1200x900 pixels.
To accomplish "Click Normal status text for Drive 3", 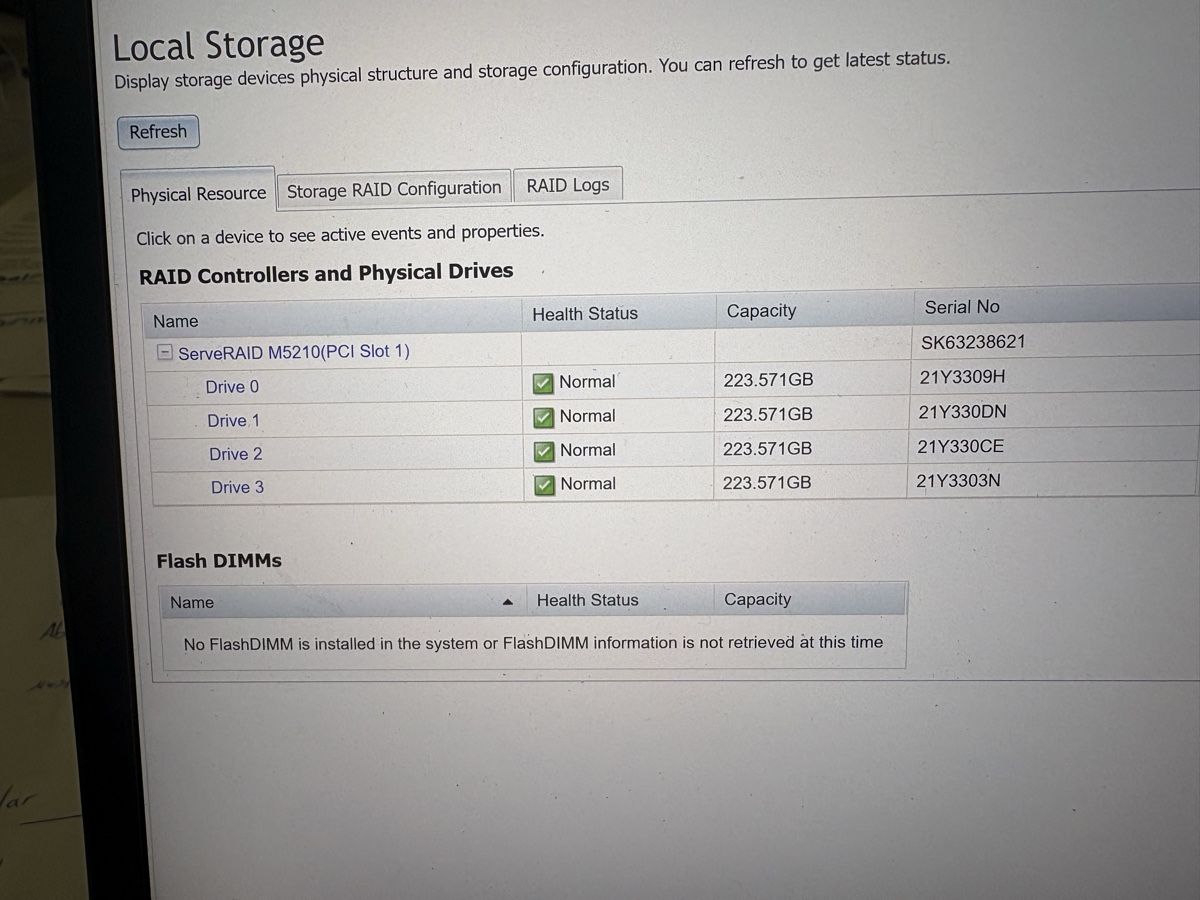I will pyautogui.click(x=588, y=484).
